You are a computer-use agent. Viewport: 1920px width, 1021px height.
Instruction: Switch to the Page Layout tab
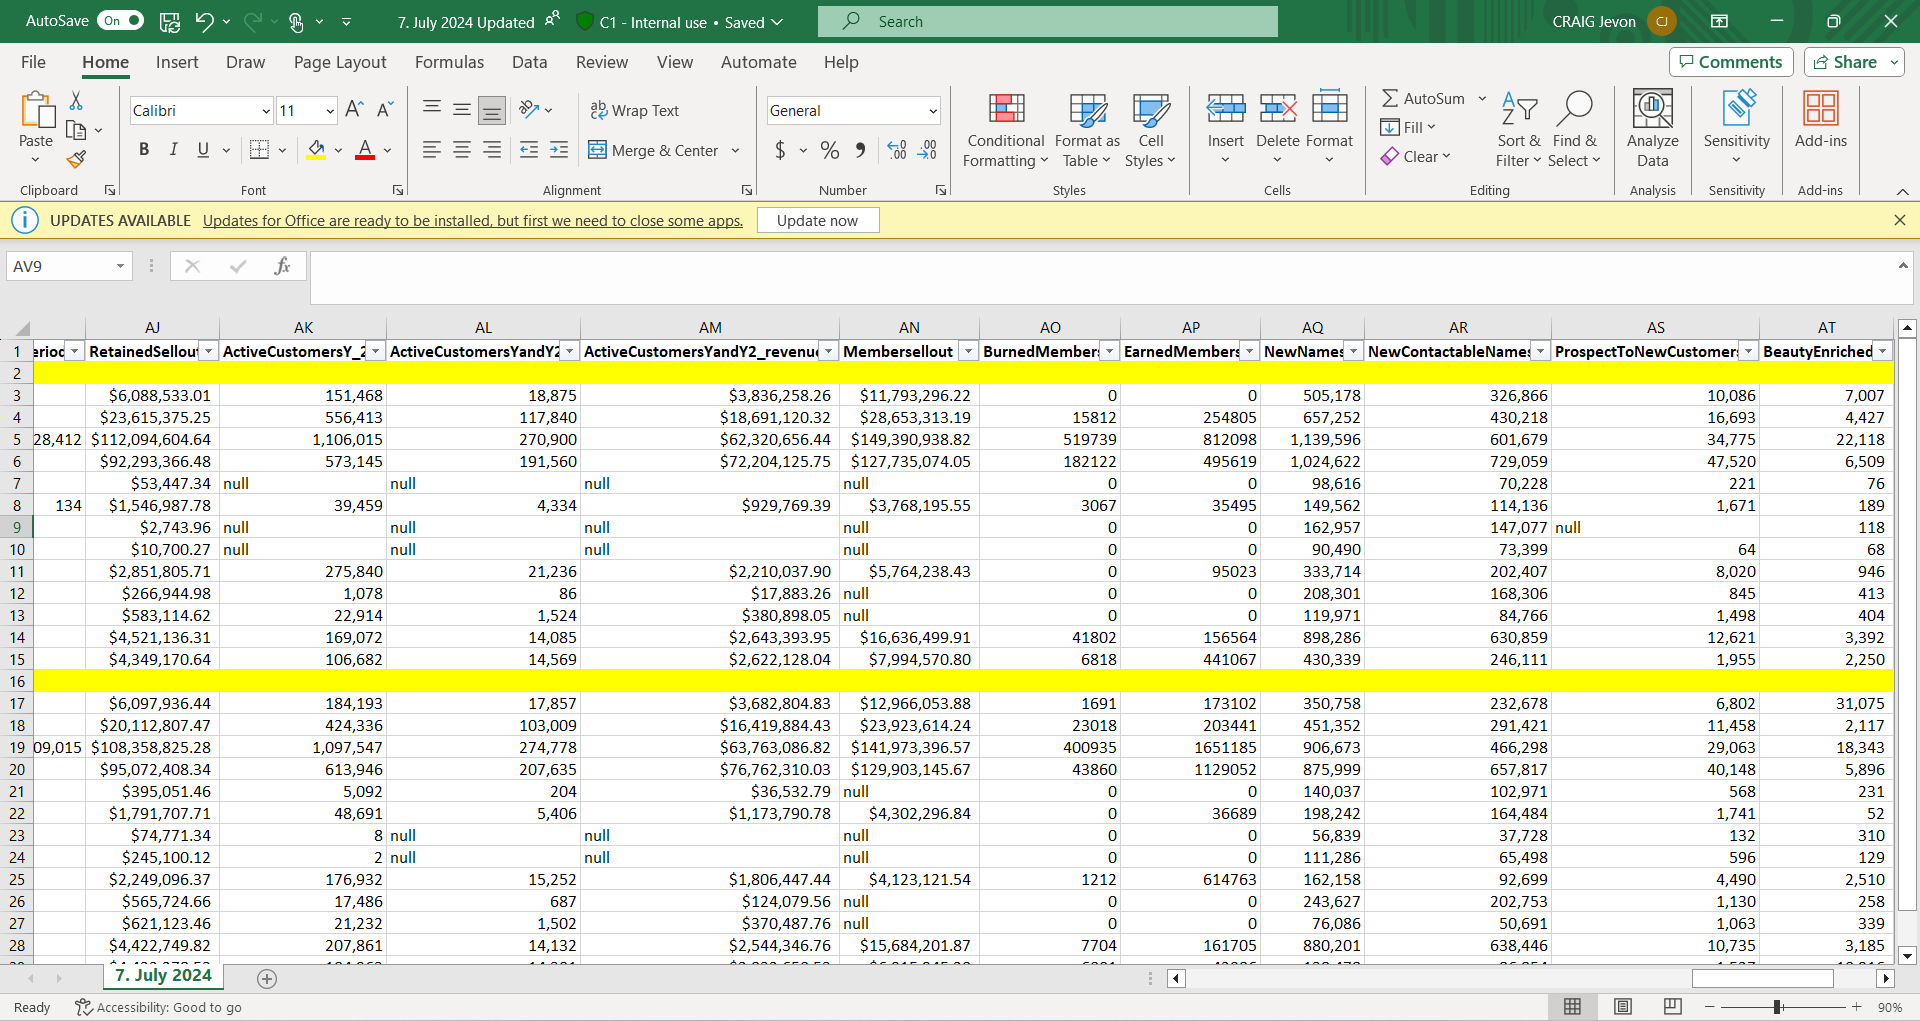pyautogui.click(x=339, y=62)
